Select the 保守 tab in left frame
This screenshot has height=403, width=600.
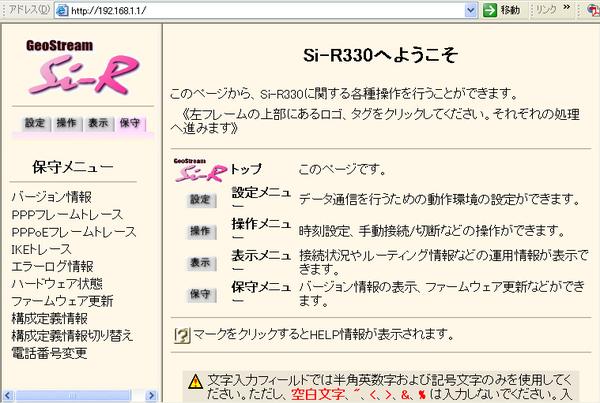[130, 123]
